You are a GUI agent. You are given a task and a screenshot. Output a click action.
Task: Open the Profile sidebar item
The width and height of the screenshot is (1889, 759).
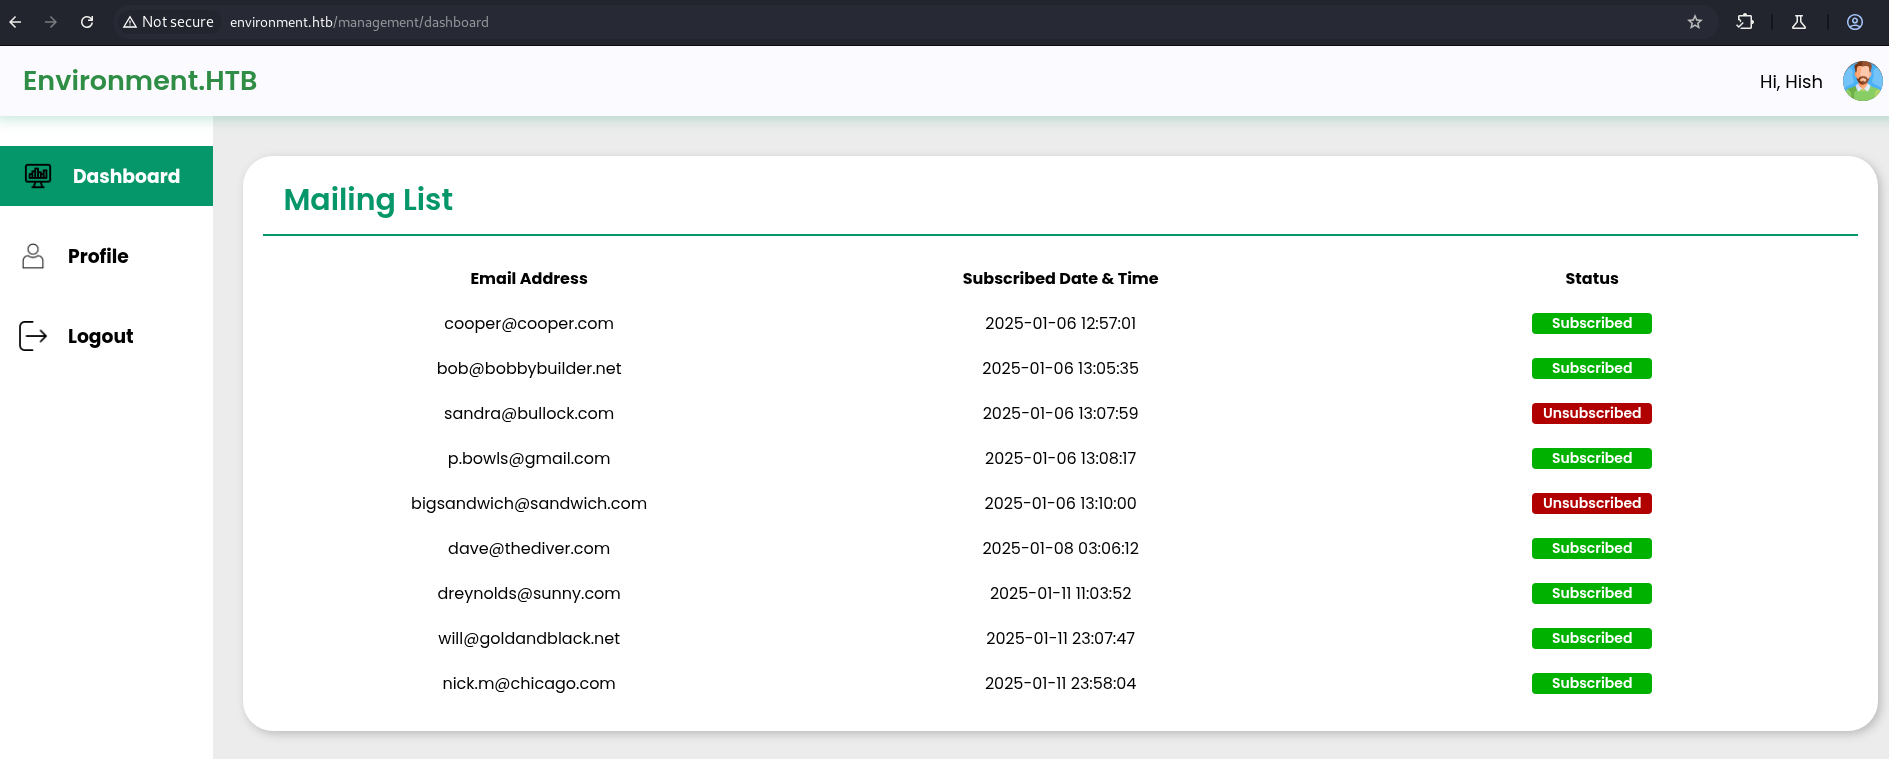tap(106, 256)
